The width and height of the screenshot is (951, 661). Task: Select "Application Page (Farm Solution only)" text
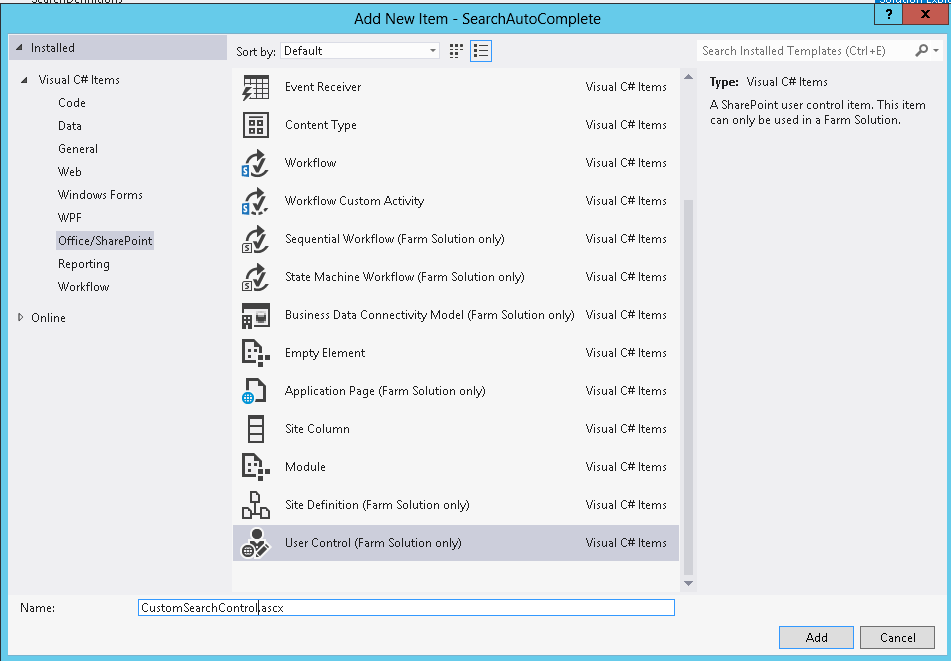[385, 391]
